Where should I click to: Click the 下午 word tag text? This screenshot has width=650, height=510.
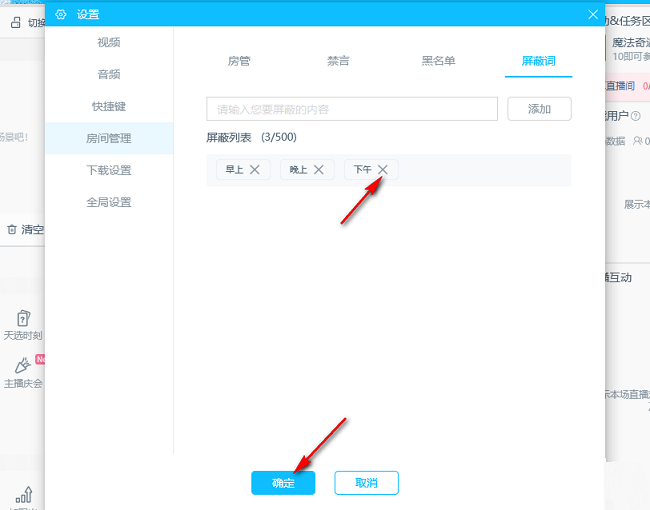362,170
